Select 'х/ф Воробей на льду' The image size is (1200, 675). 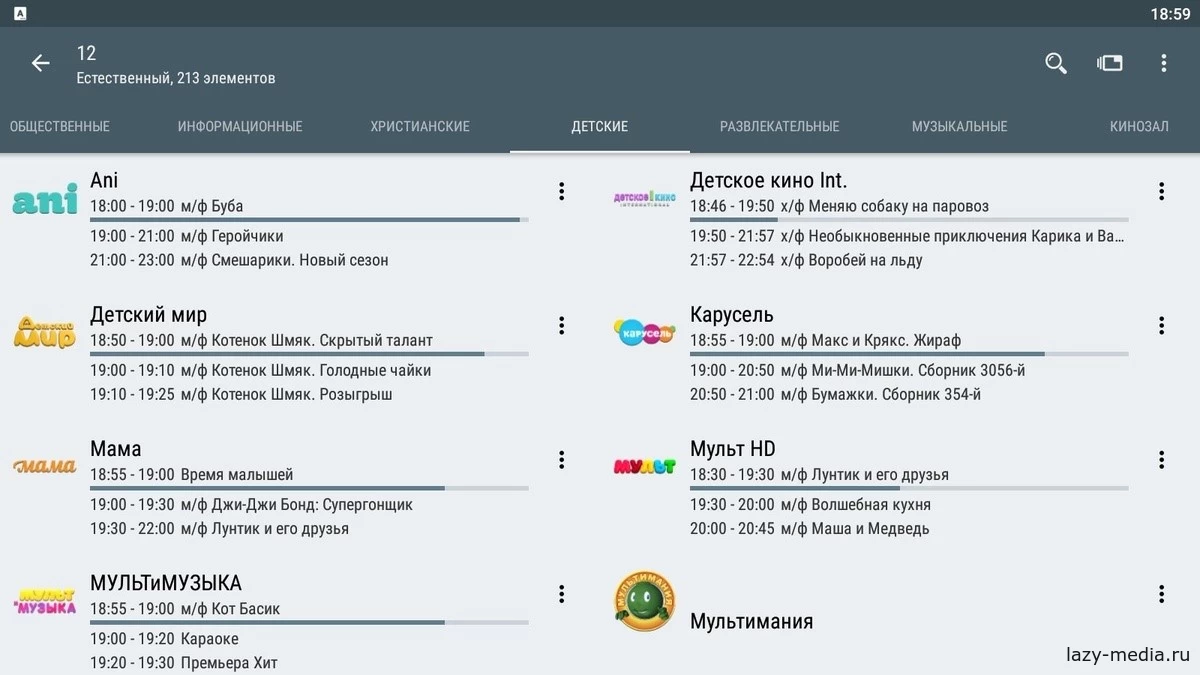point(852,260)
